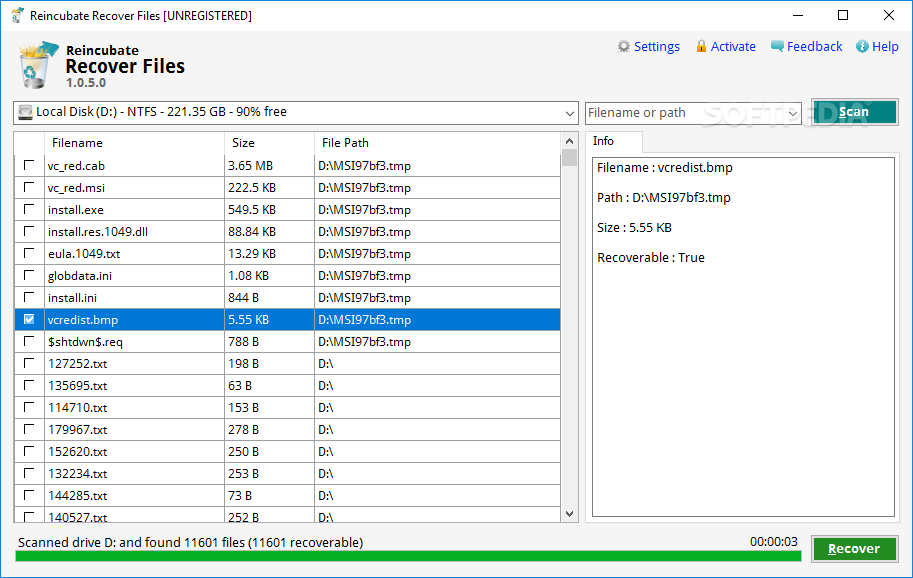
Task: Click the Recover button
Action: click(854, 548)
